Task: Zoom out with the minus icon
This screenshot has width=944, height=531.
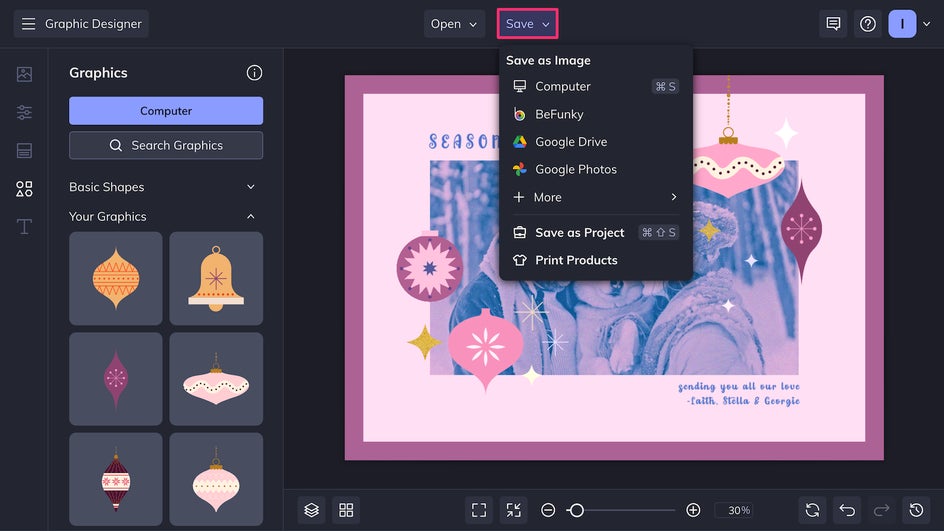Action: coord(548,510)
